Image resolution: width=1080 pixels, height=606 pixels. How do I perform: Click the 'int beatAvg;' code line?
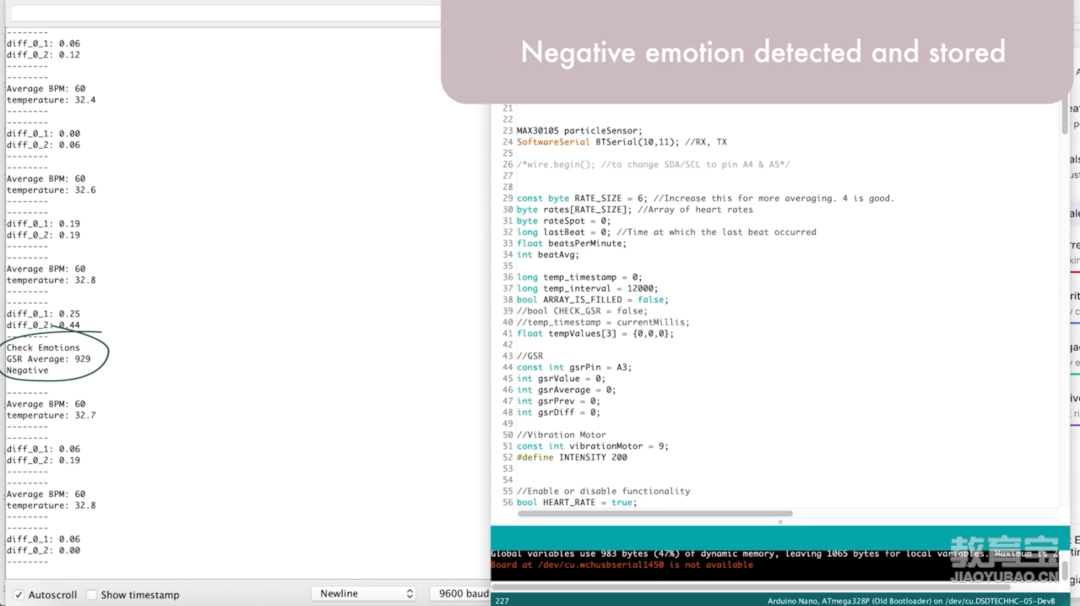tap(548, 255)
